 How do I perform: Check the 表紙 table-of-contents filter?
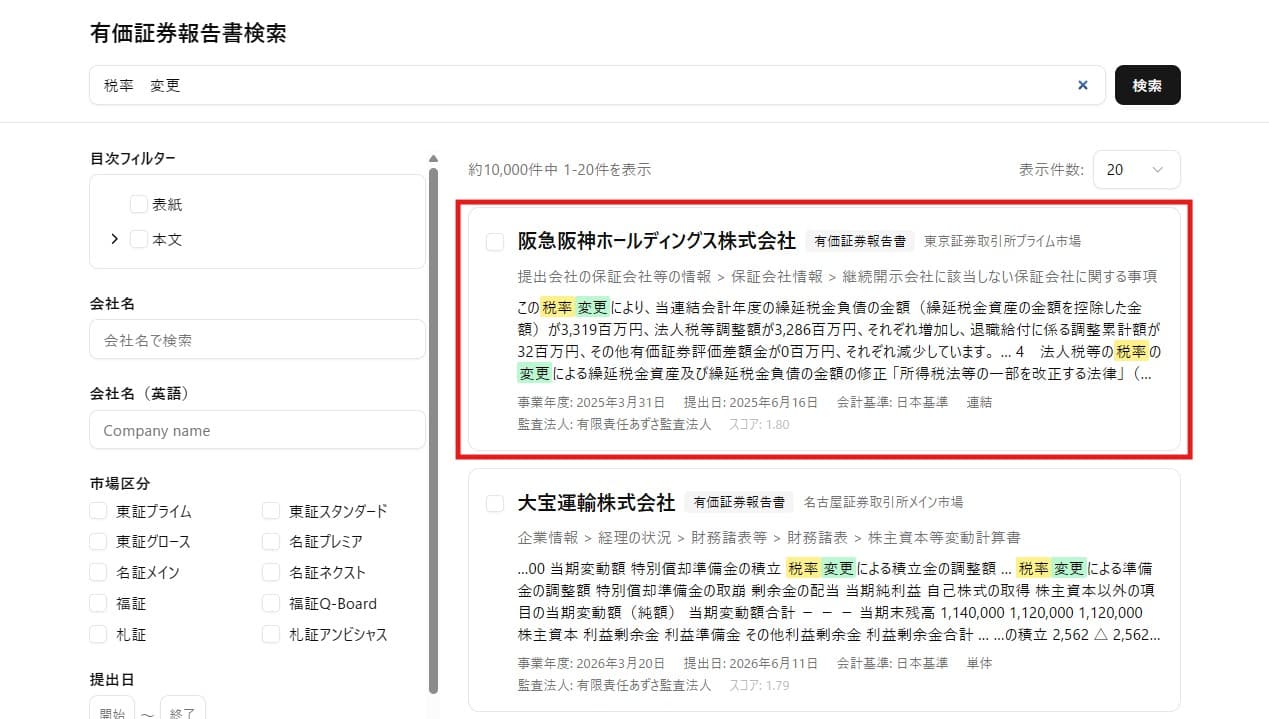point(139,204)
